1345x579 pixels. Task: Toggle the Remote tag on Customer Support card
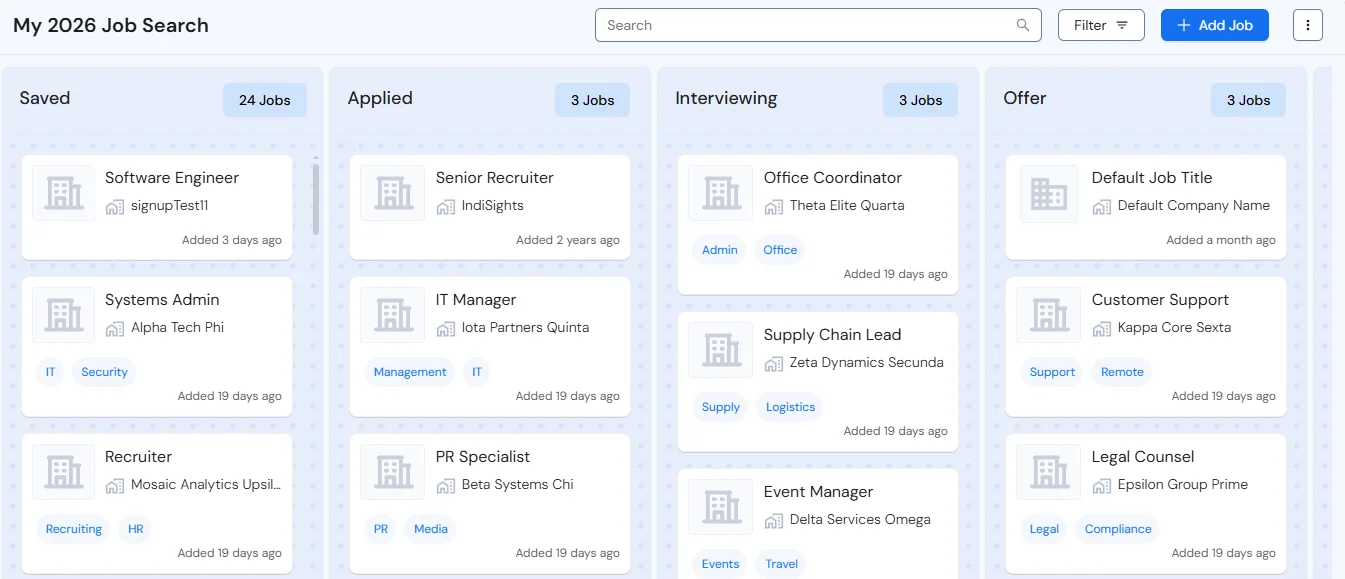click(1122, 371)
